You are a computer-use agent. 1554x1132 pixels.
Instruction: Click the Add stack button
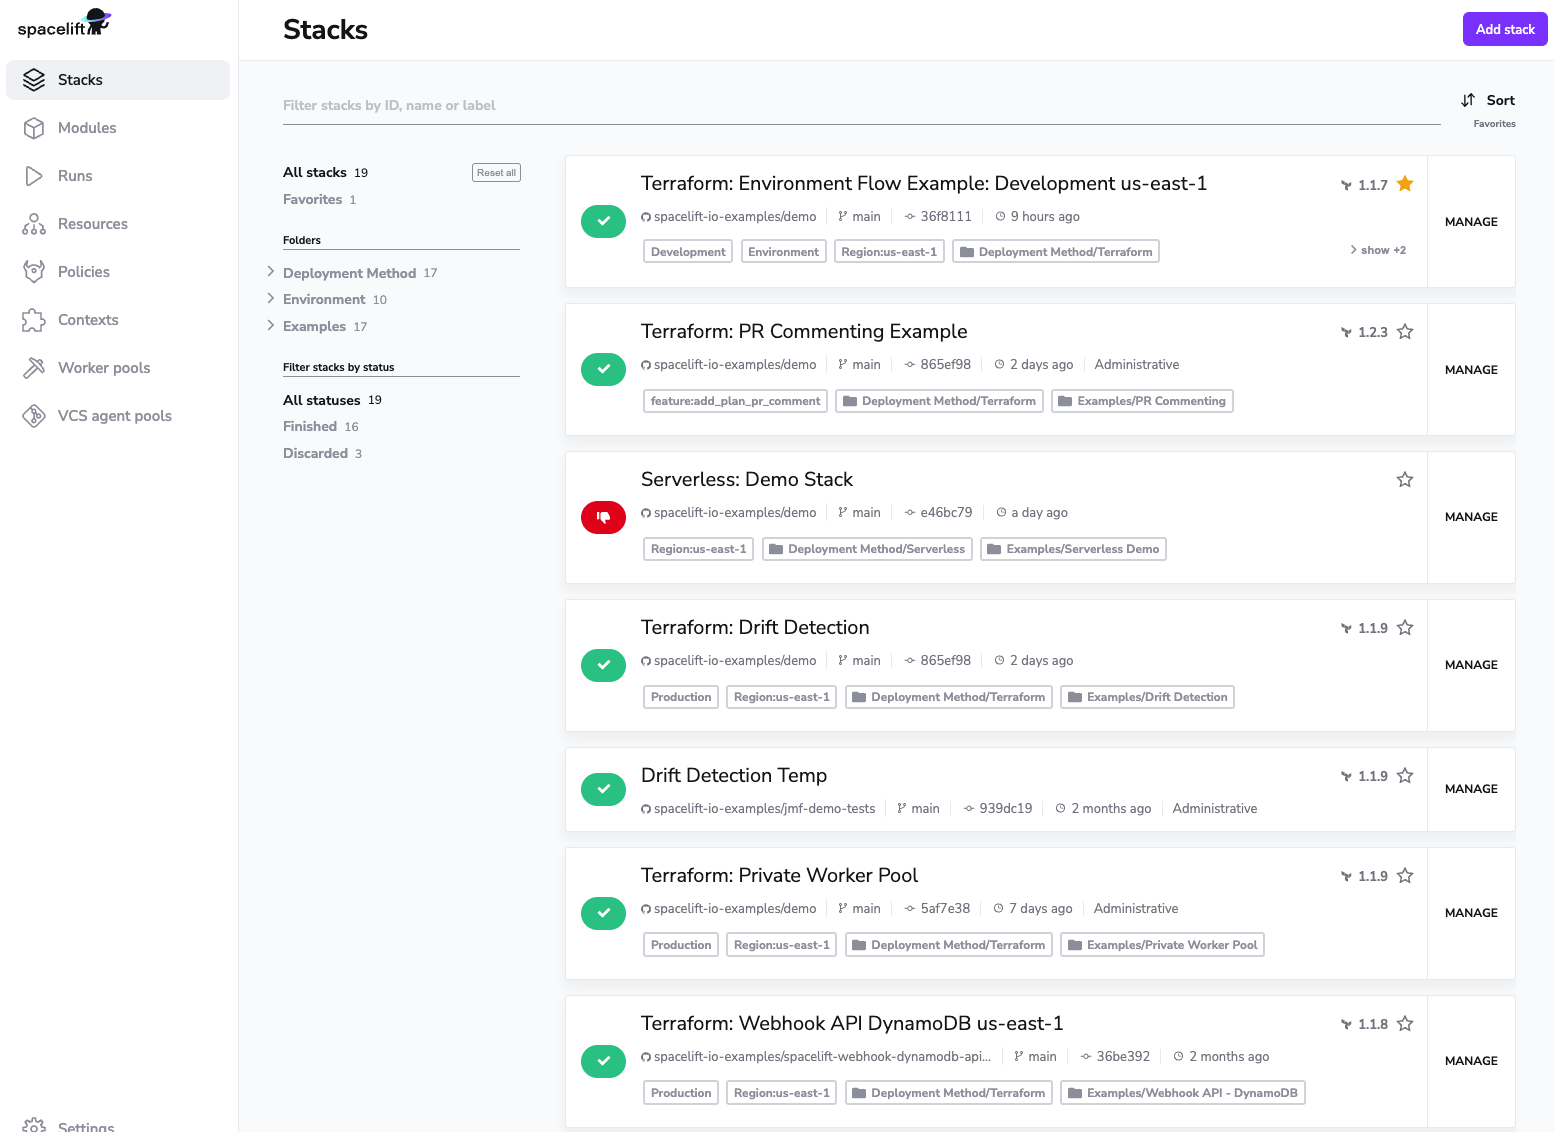tap(1504, 29)
